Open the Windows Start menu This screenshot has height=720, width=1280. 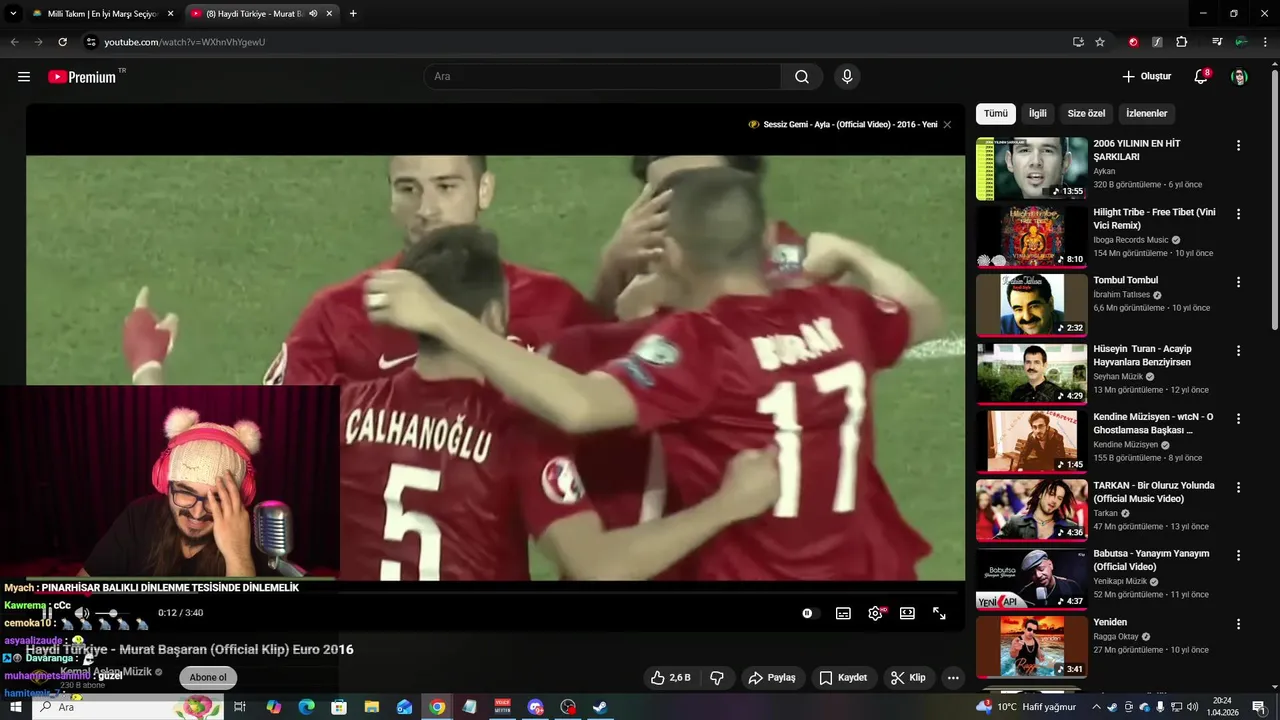pos(16,707)
